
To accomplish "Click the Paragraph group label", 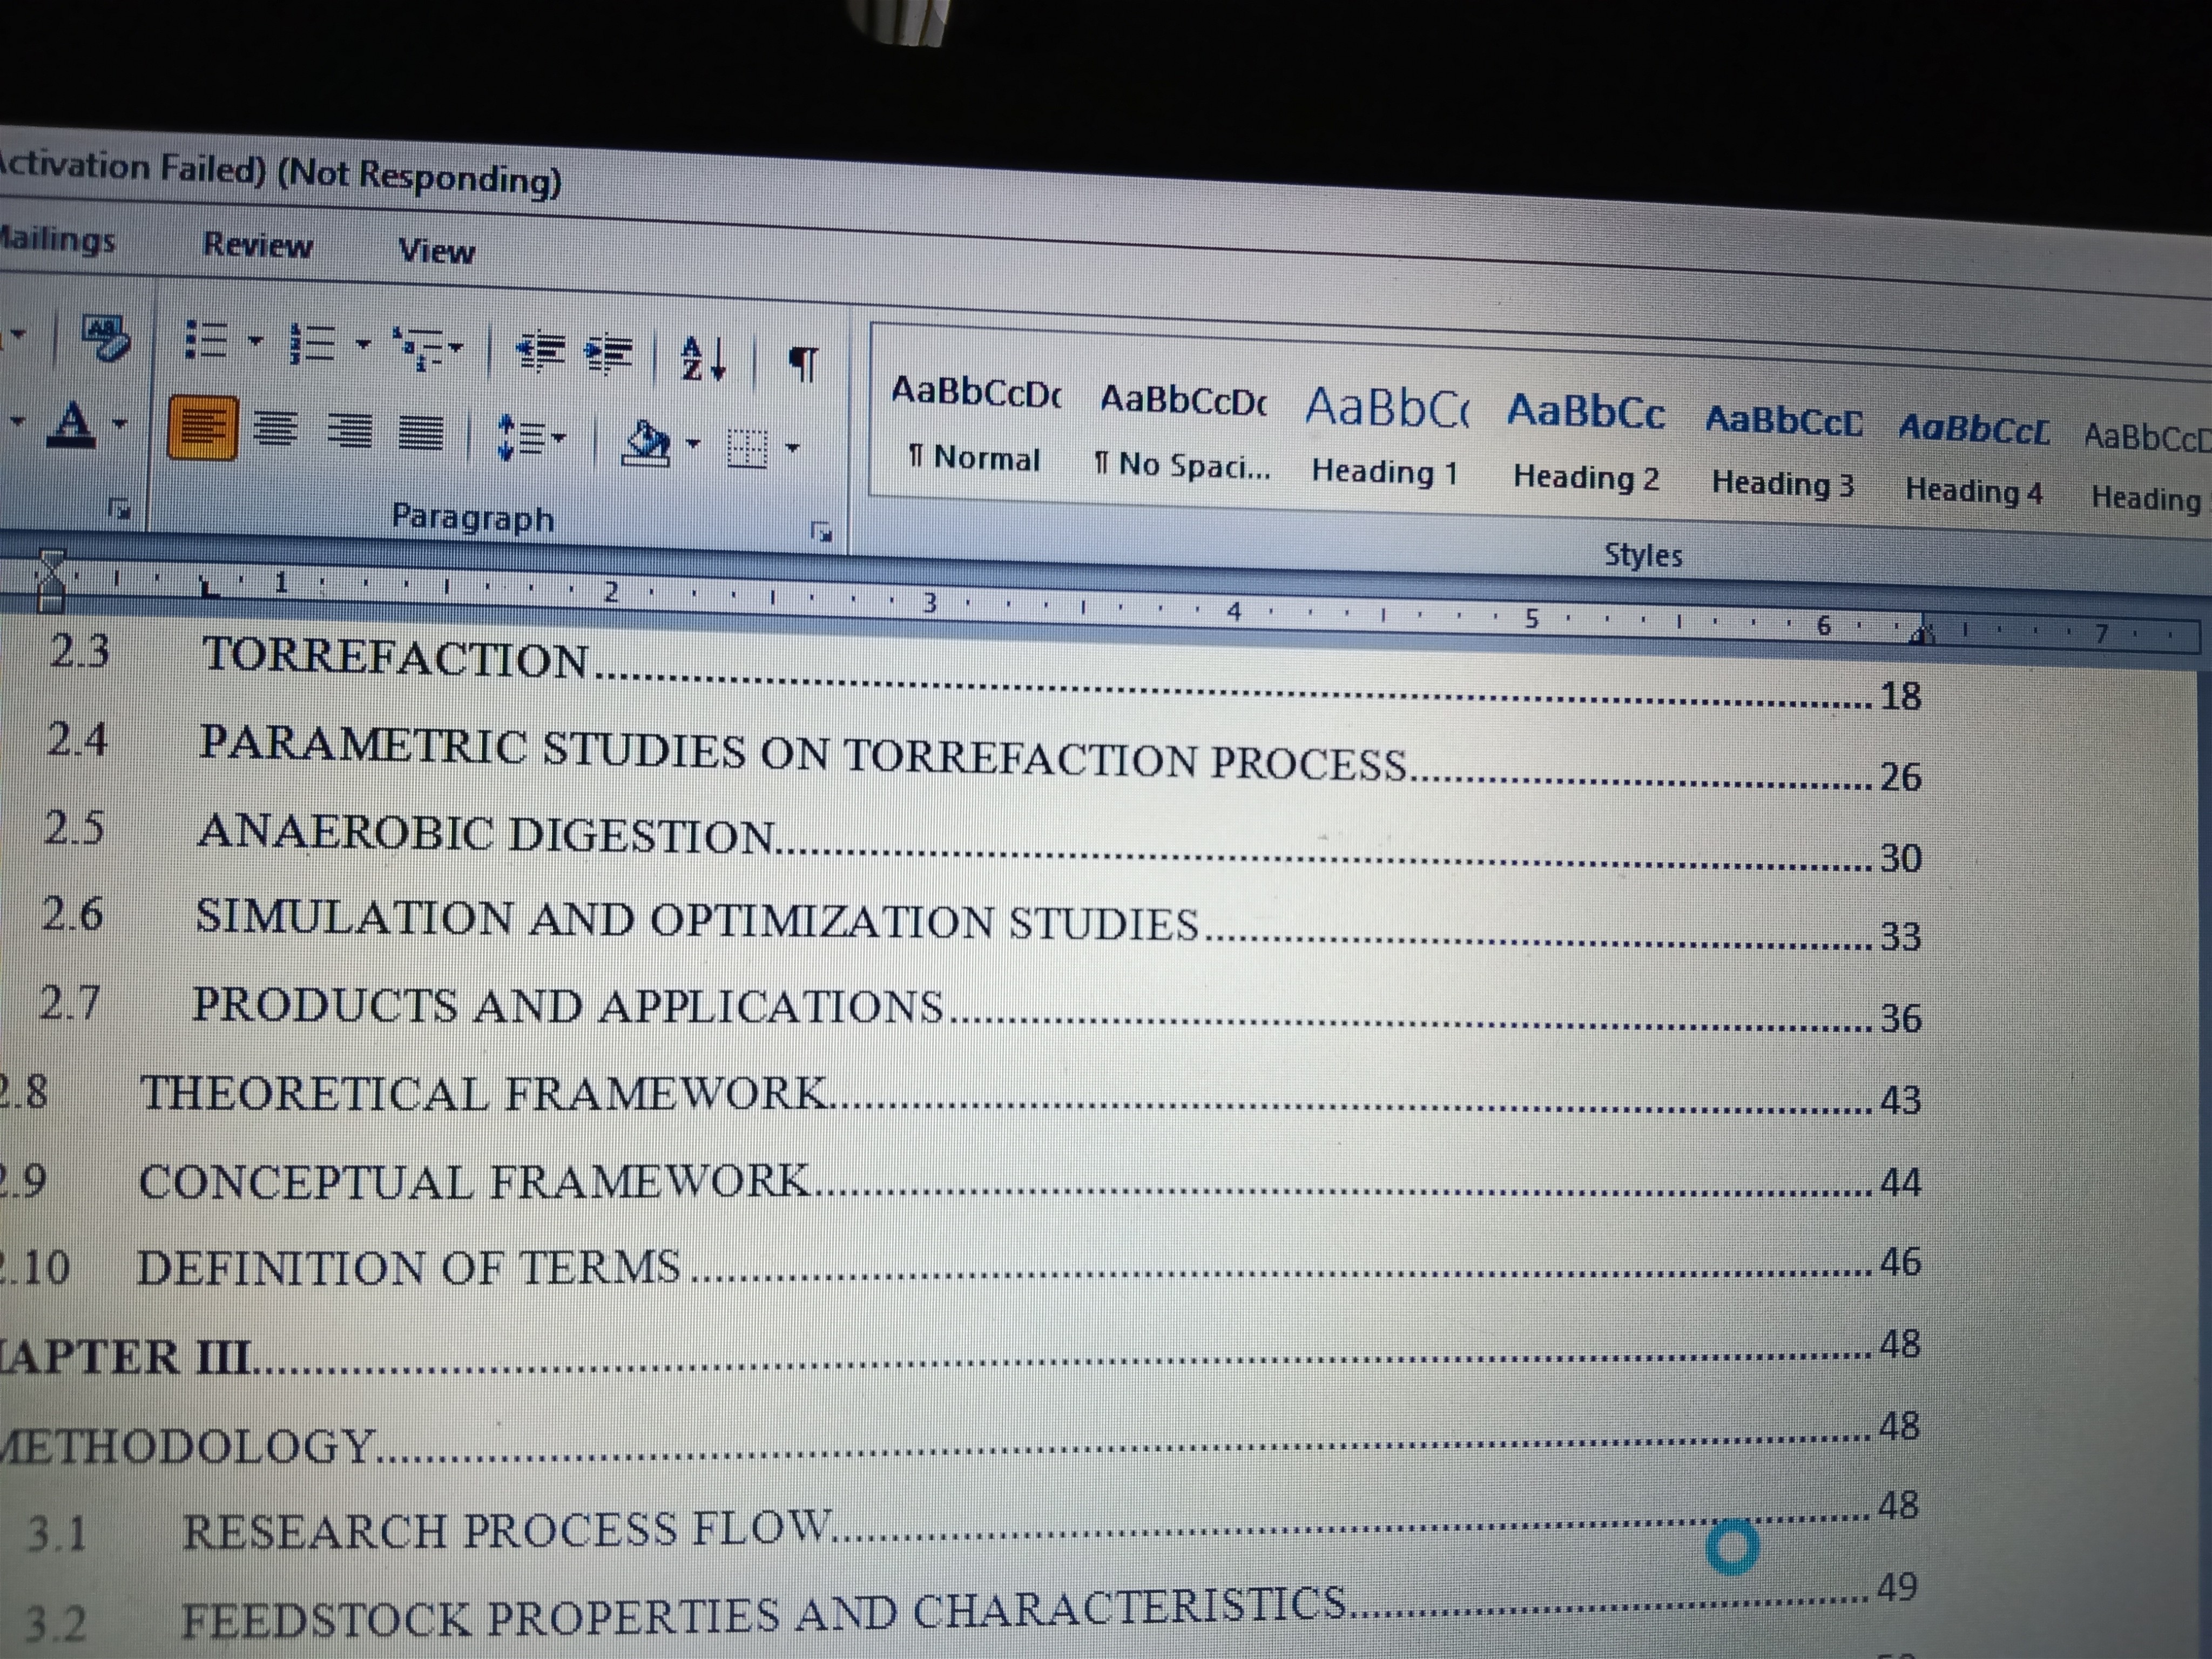I will click(x=472, y=517).
